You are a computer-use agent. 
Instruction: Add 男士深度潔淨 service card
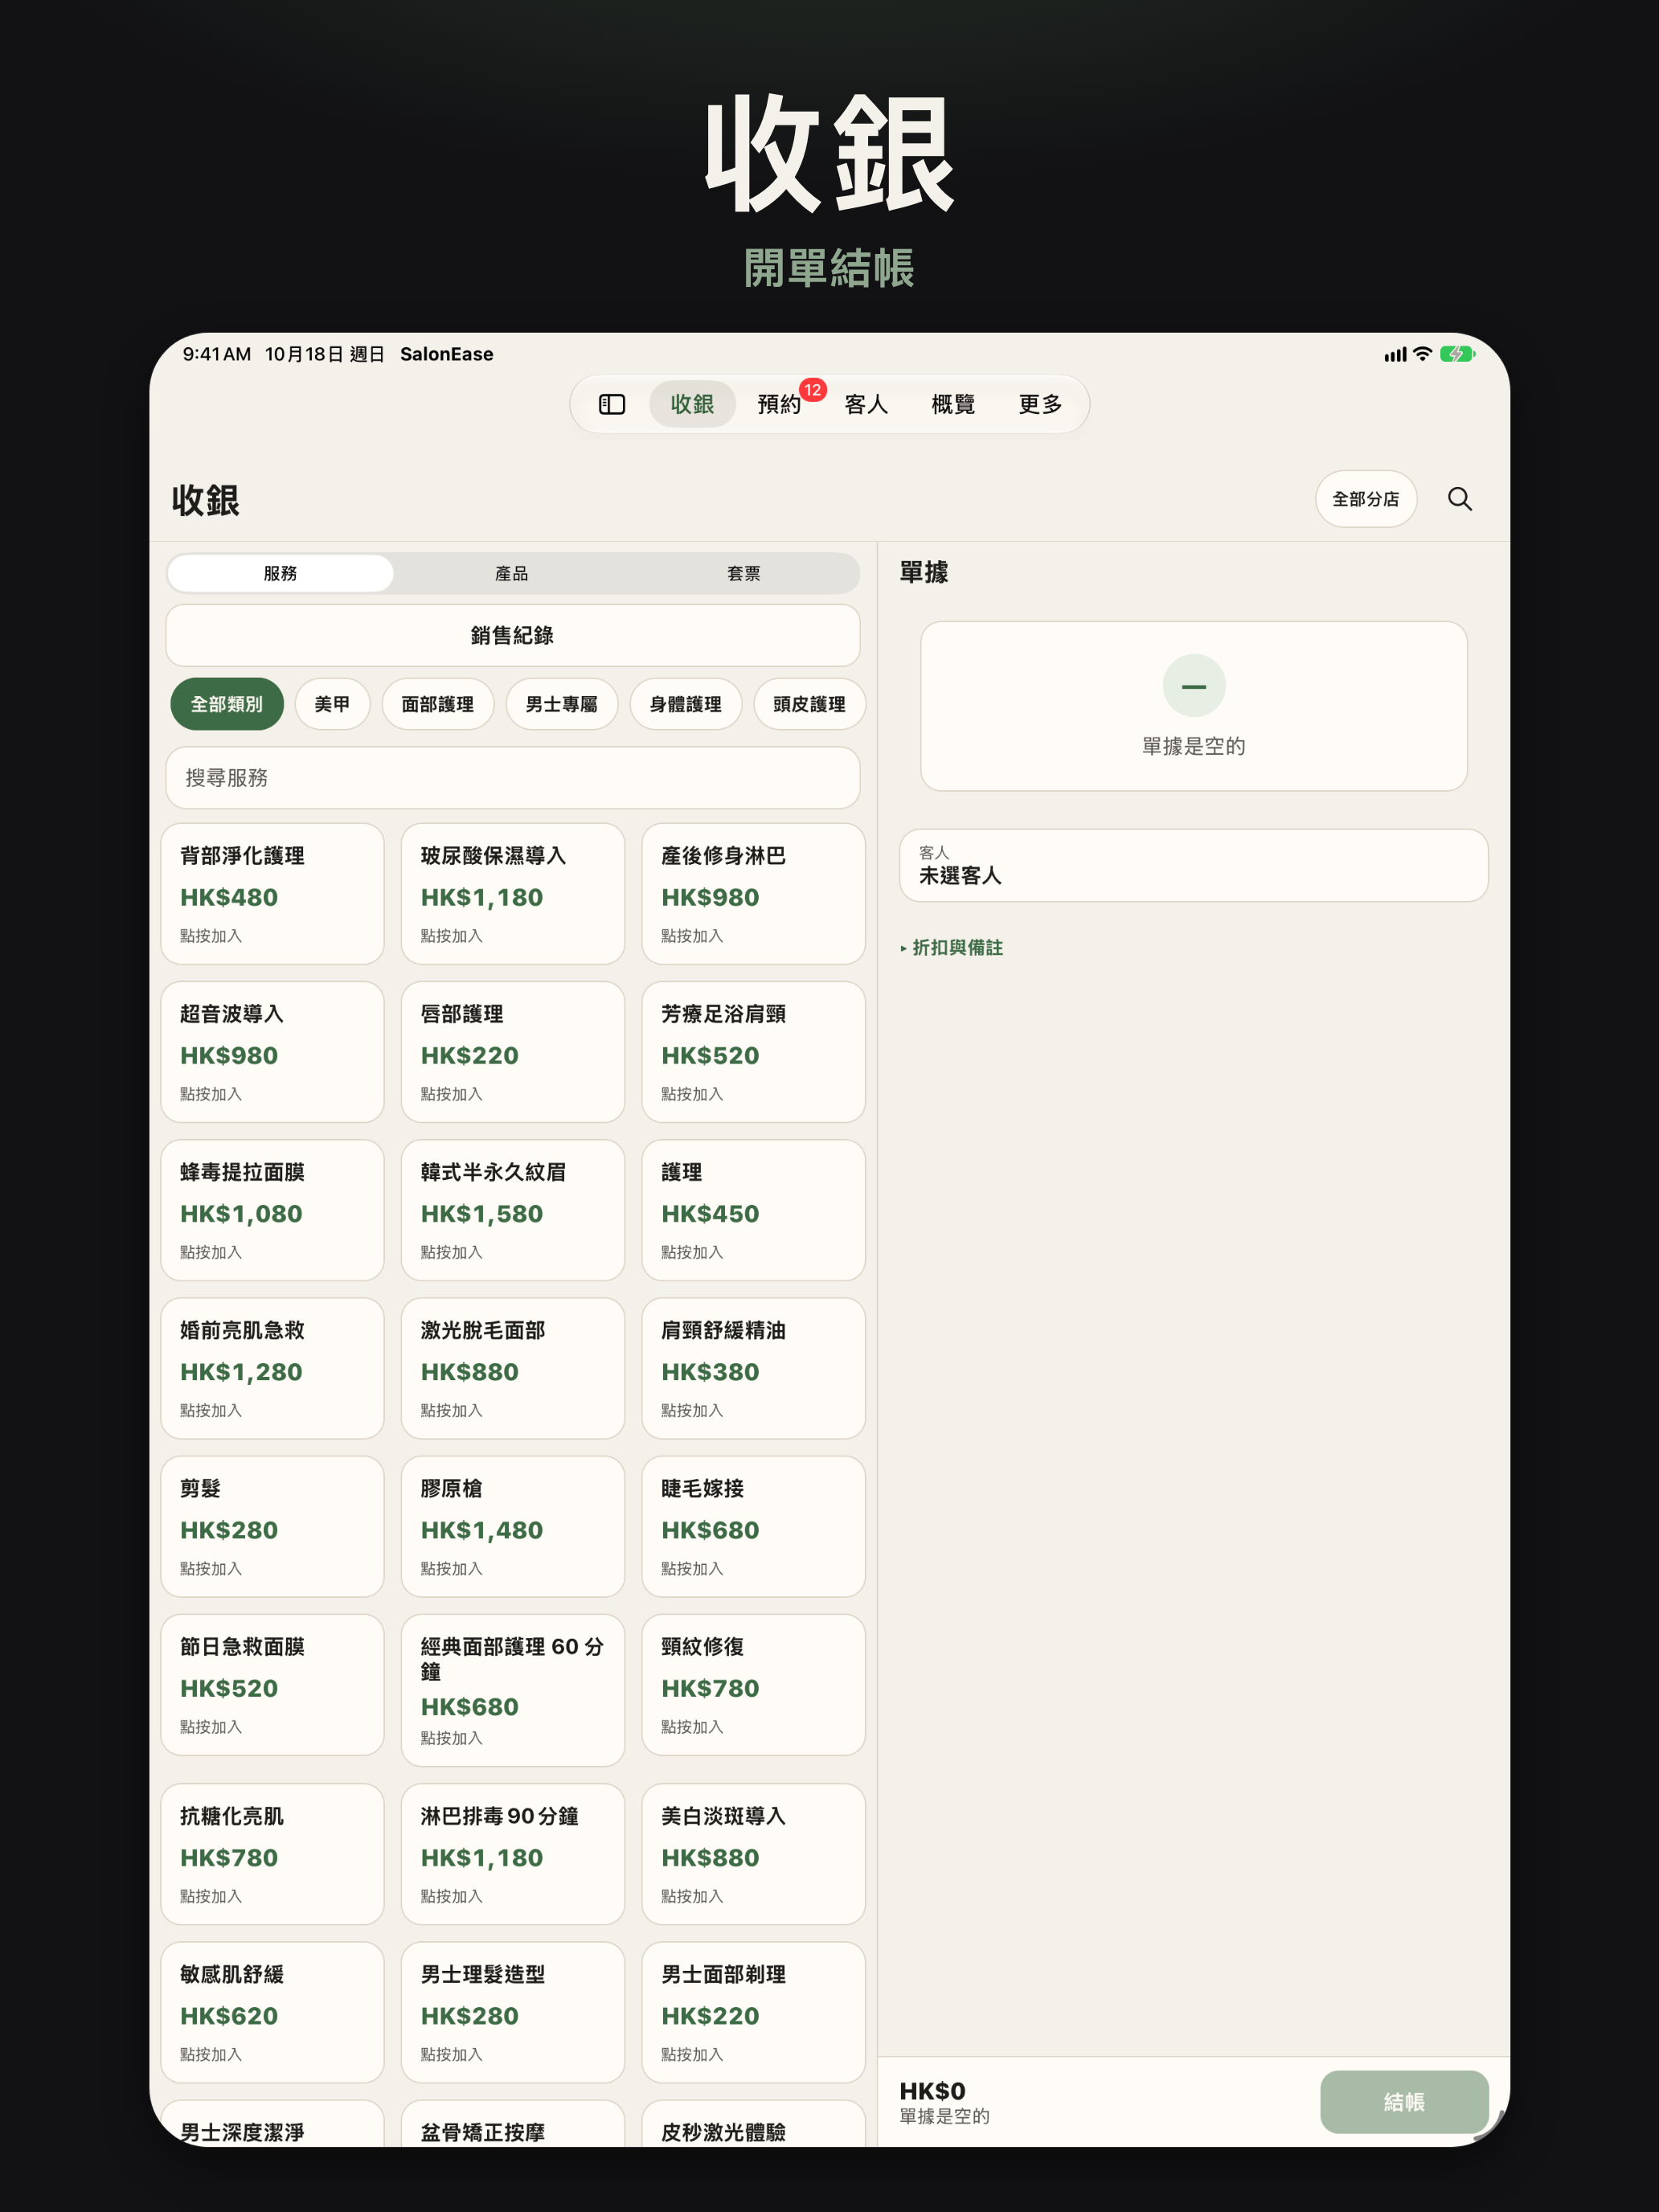pyautogui.click(x=273, y=2124)
